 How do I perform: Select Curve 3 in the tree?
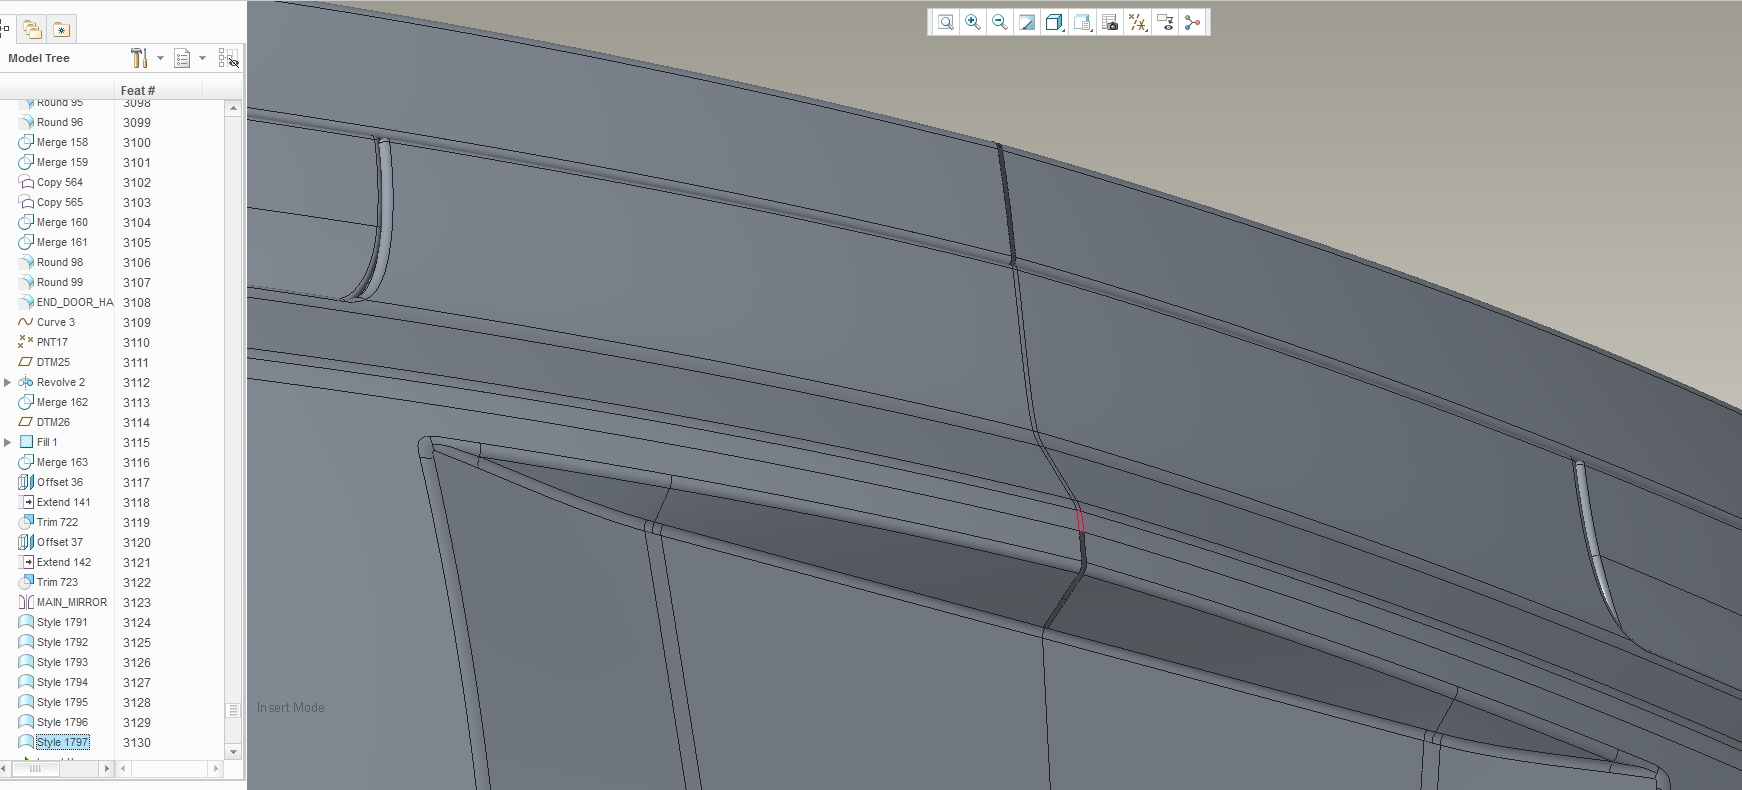pos(56,322)
